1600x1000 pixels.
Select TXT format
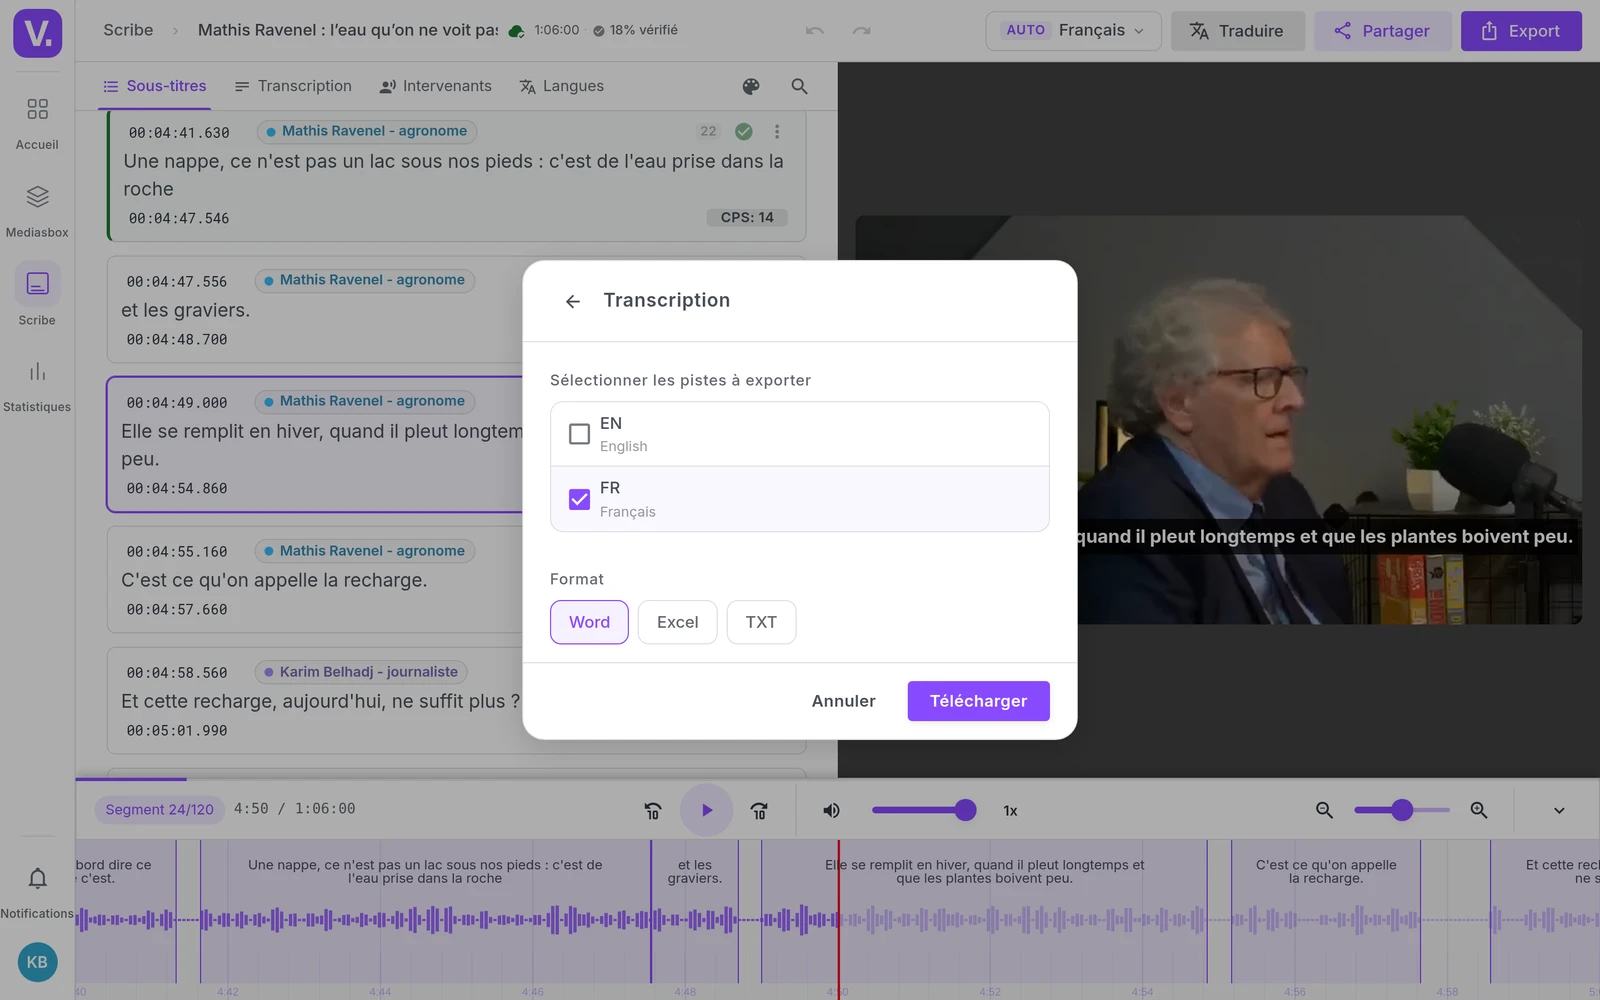[761, 622]
